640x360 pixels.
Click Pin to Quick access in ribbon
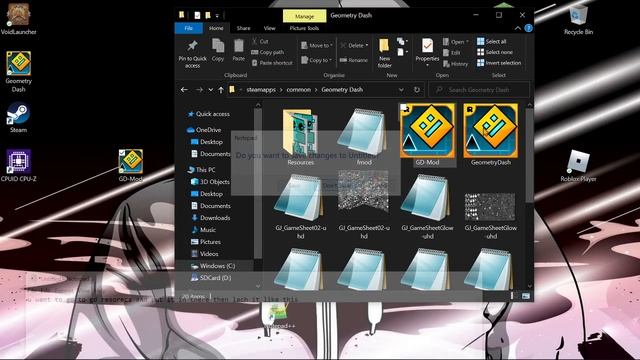(x=192, y=54)
